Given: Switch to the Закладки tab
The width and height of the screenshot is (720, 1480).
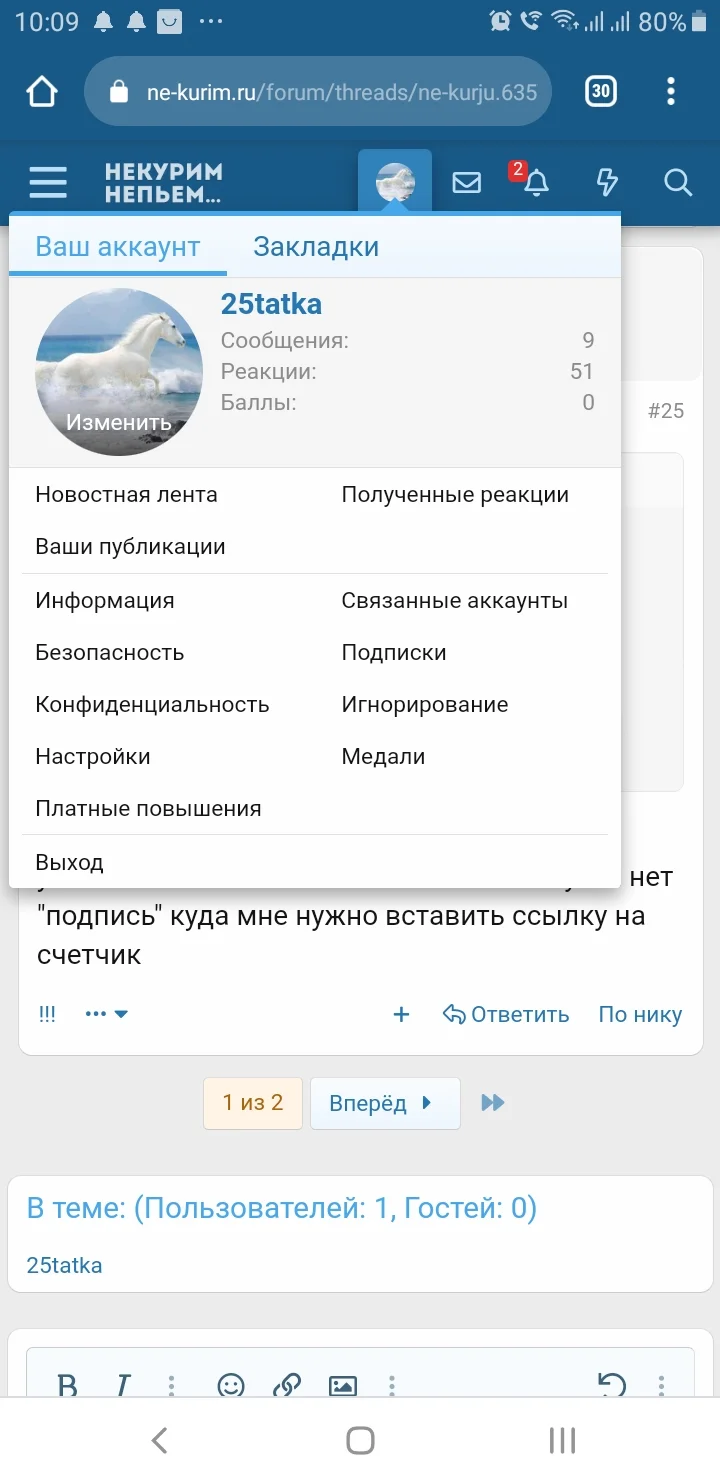Looking at the screenshot, I should tap(316, 247).
